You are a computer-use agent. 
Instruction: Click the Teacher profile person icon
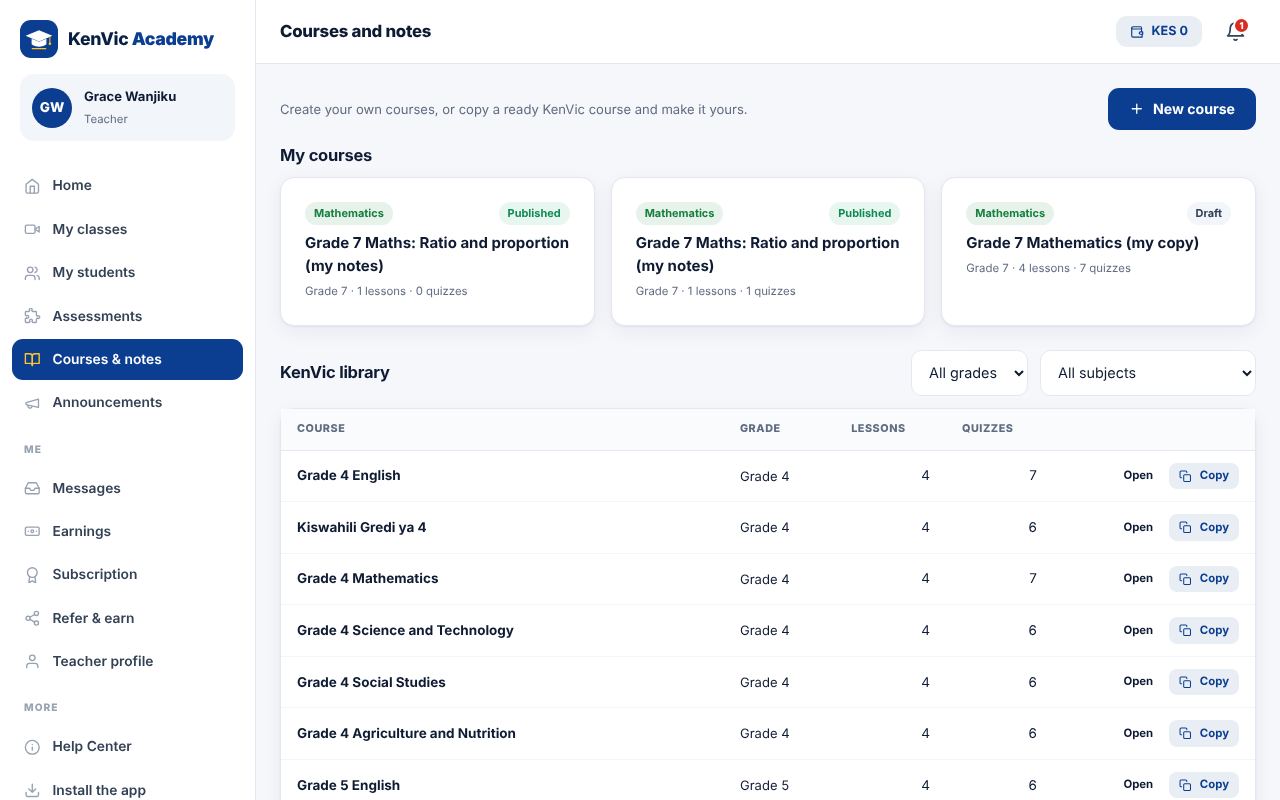32,662
